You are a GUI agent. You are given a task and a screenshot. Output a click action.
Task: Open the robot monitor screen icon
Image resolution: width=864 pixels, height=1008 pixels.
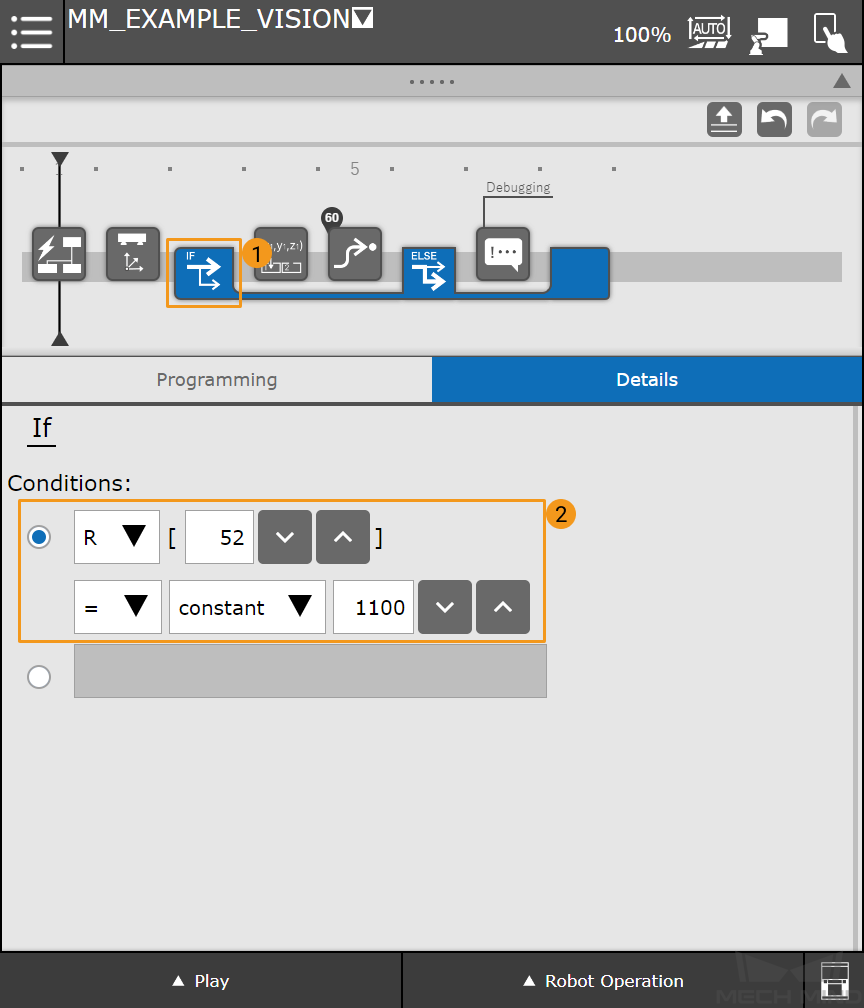point(769,35)
